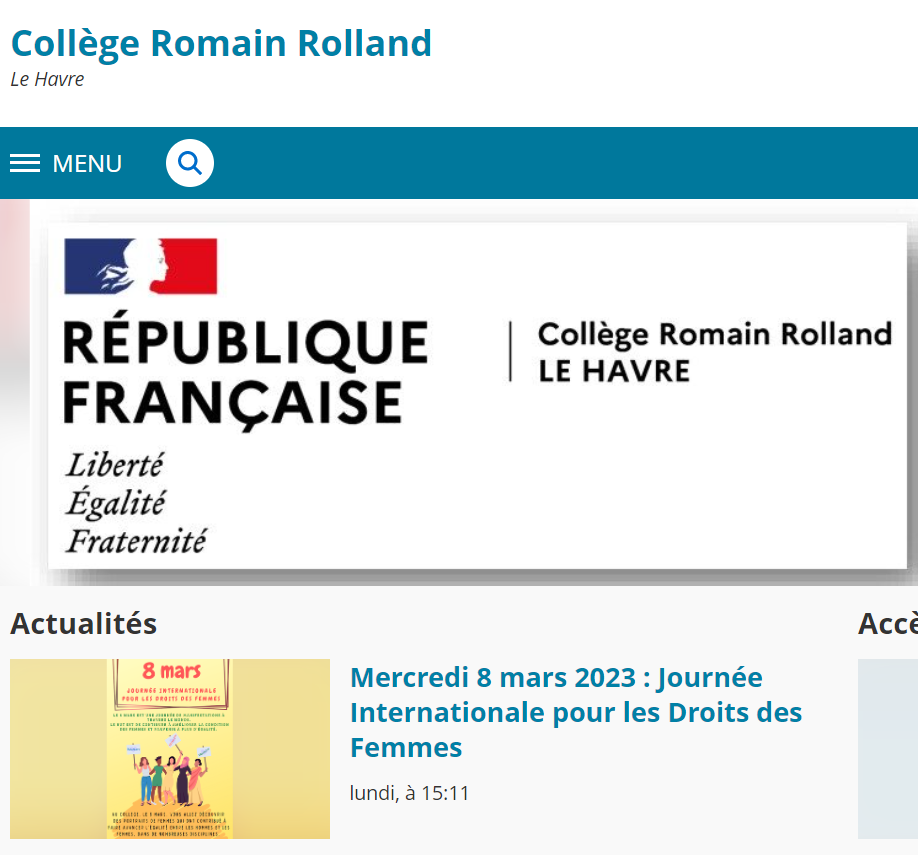This screenshot has height=855, width=918.
Task: Click the timestamp lundi, à 15:11
Action: pos(409,793)
